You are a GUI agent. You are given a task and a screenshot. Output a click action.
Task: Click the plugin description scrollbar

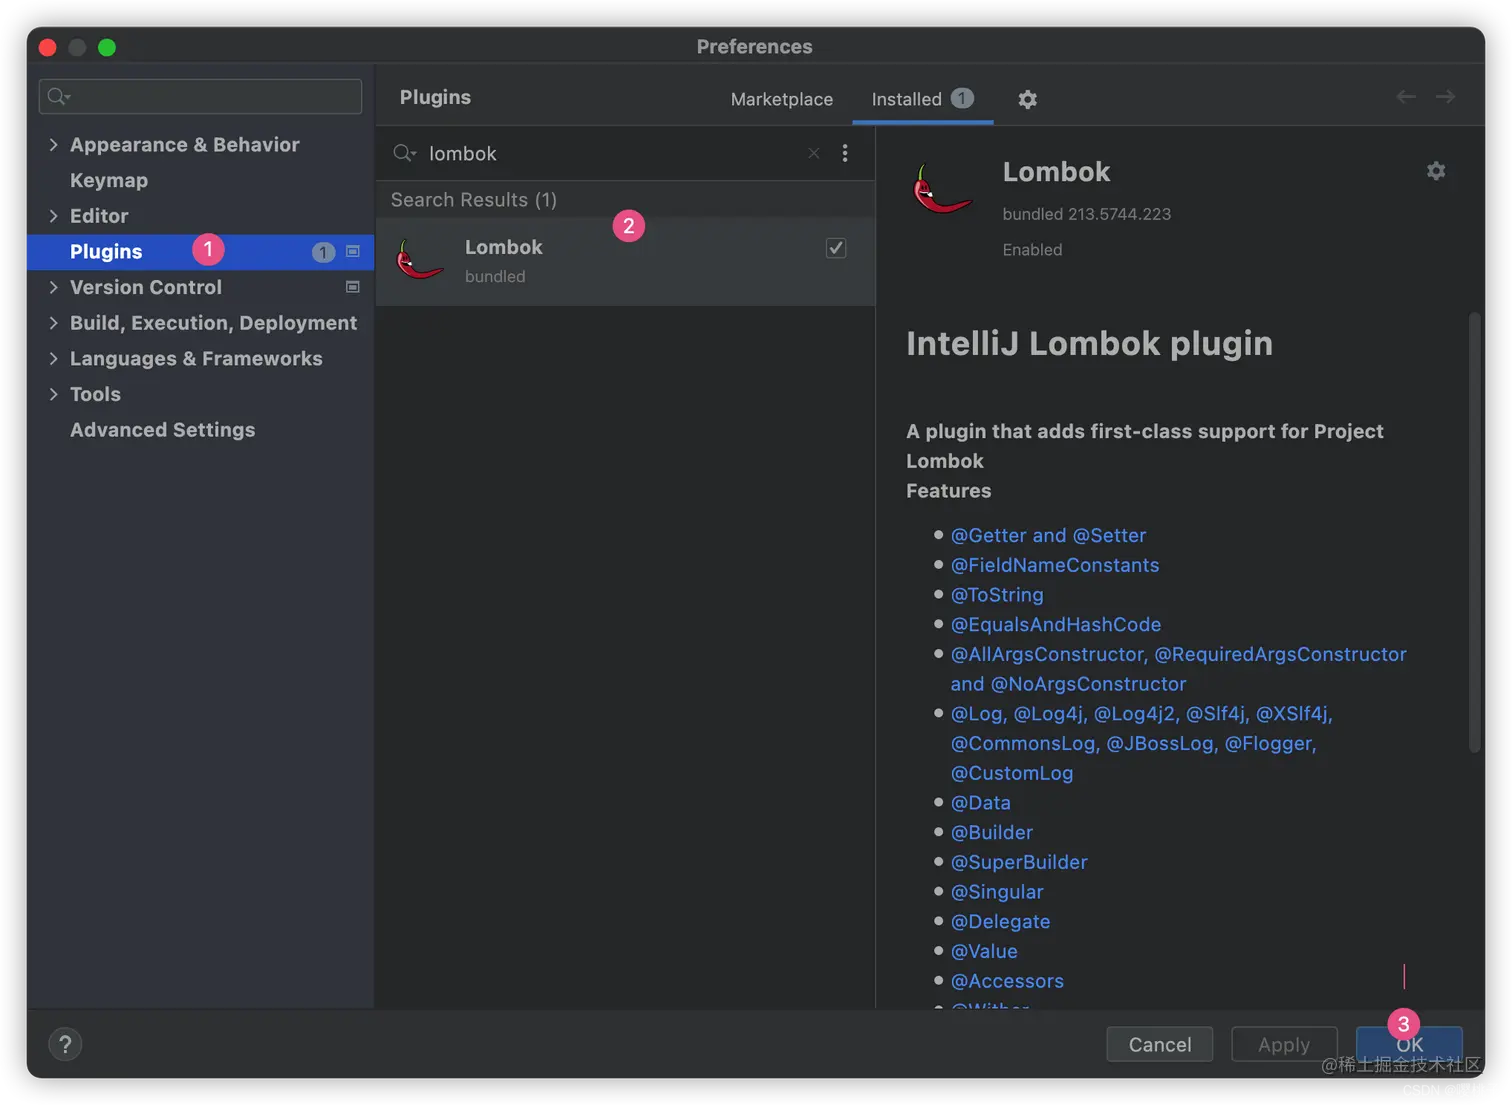click(x=1474, y=532)
